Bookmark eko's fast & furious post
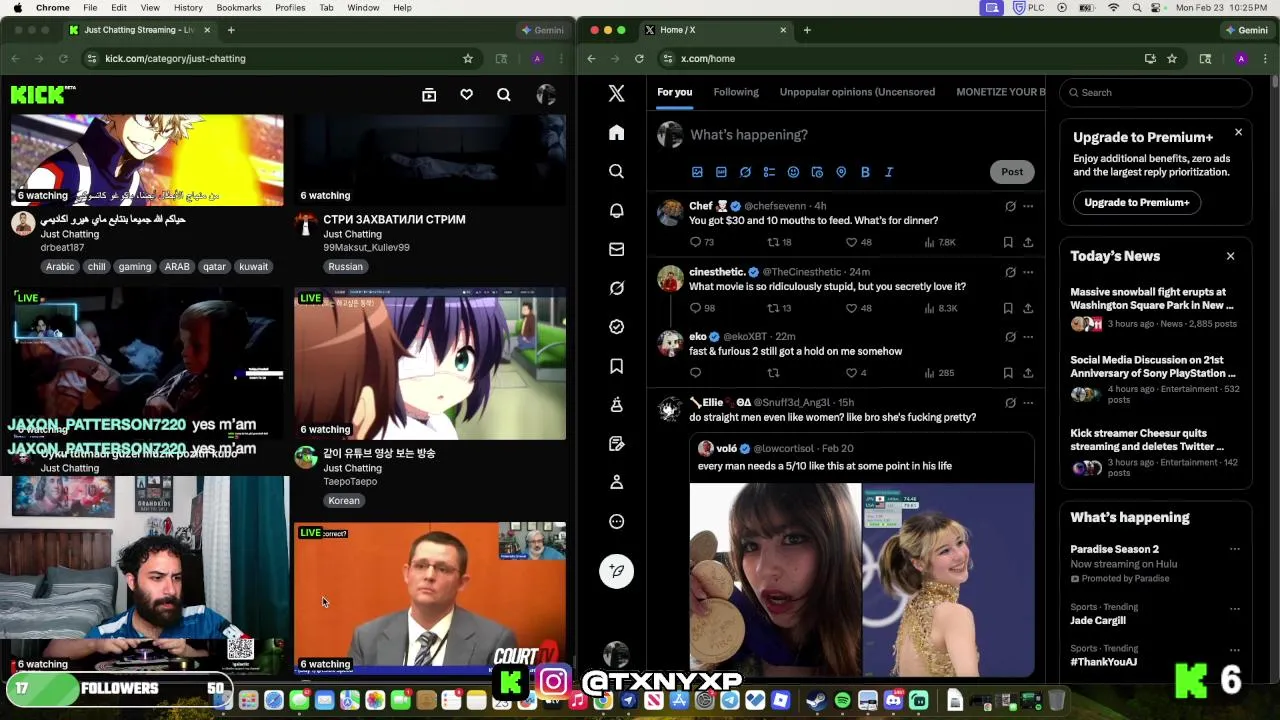Viewport: 1280px width, 720px height. [x=1008, y=373]
